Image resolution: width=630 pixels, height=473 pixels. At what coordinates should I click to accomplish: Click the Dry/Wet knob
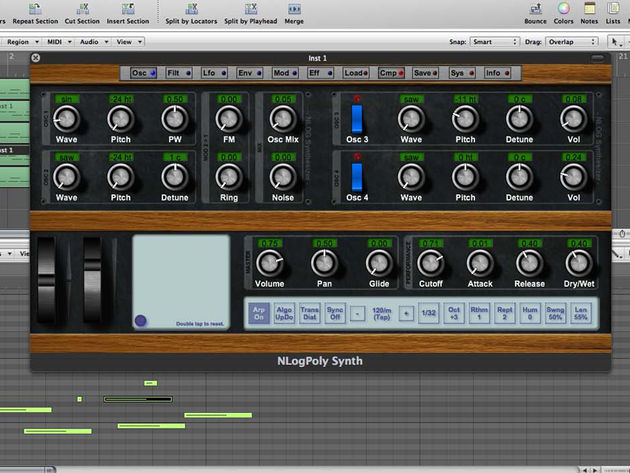tap(579, 263)
